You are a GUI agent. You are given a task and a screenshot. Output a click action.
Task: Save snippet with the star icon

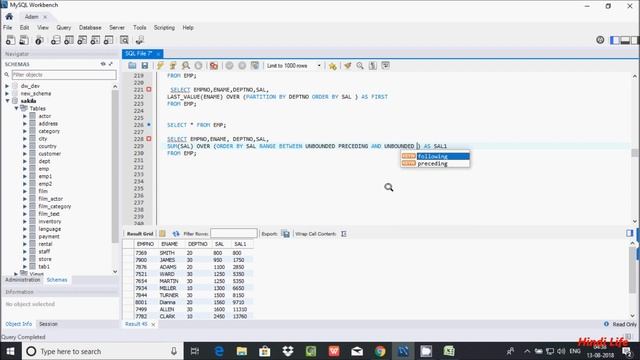(x=333, y=65)
